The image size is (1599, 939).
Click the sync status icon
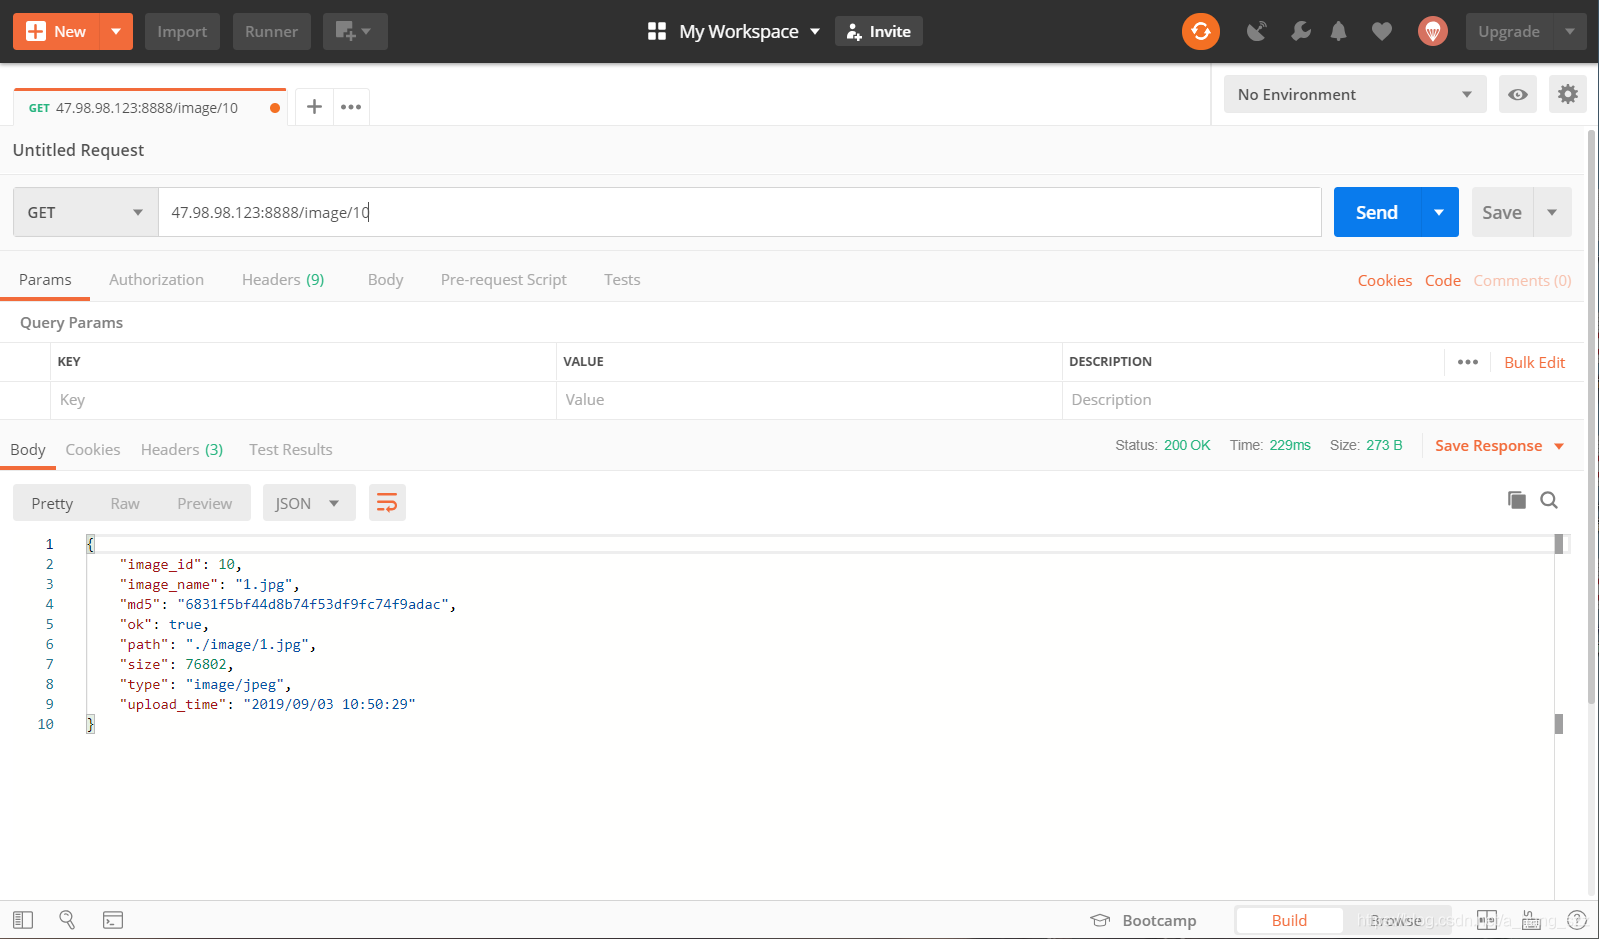tap(1201, 31)
